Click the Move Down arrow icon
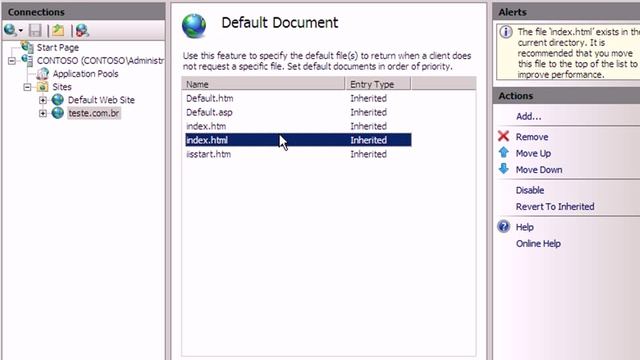Viewport: 640px width, 360px height. pyautogui.click(x=504, y=169)
